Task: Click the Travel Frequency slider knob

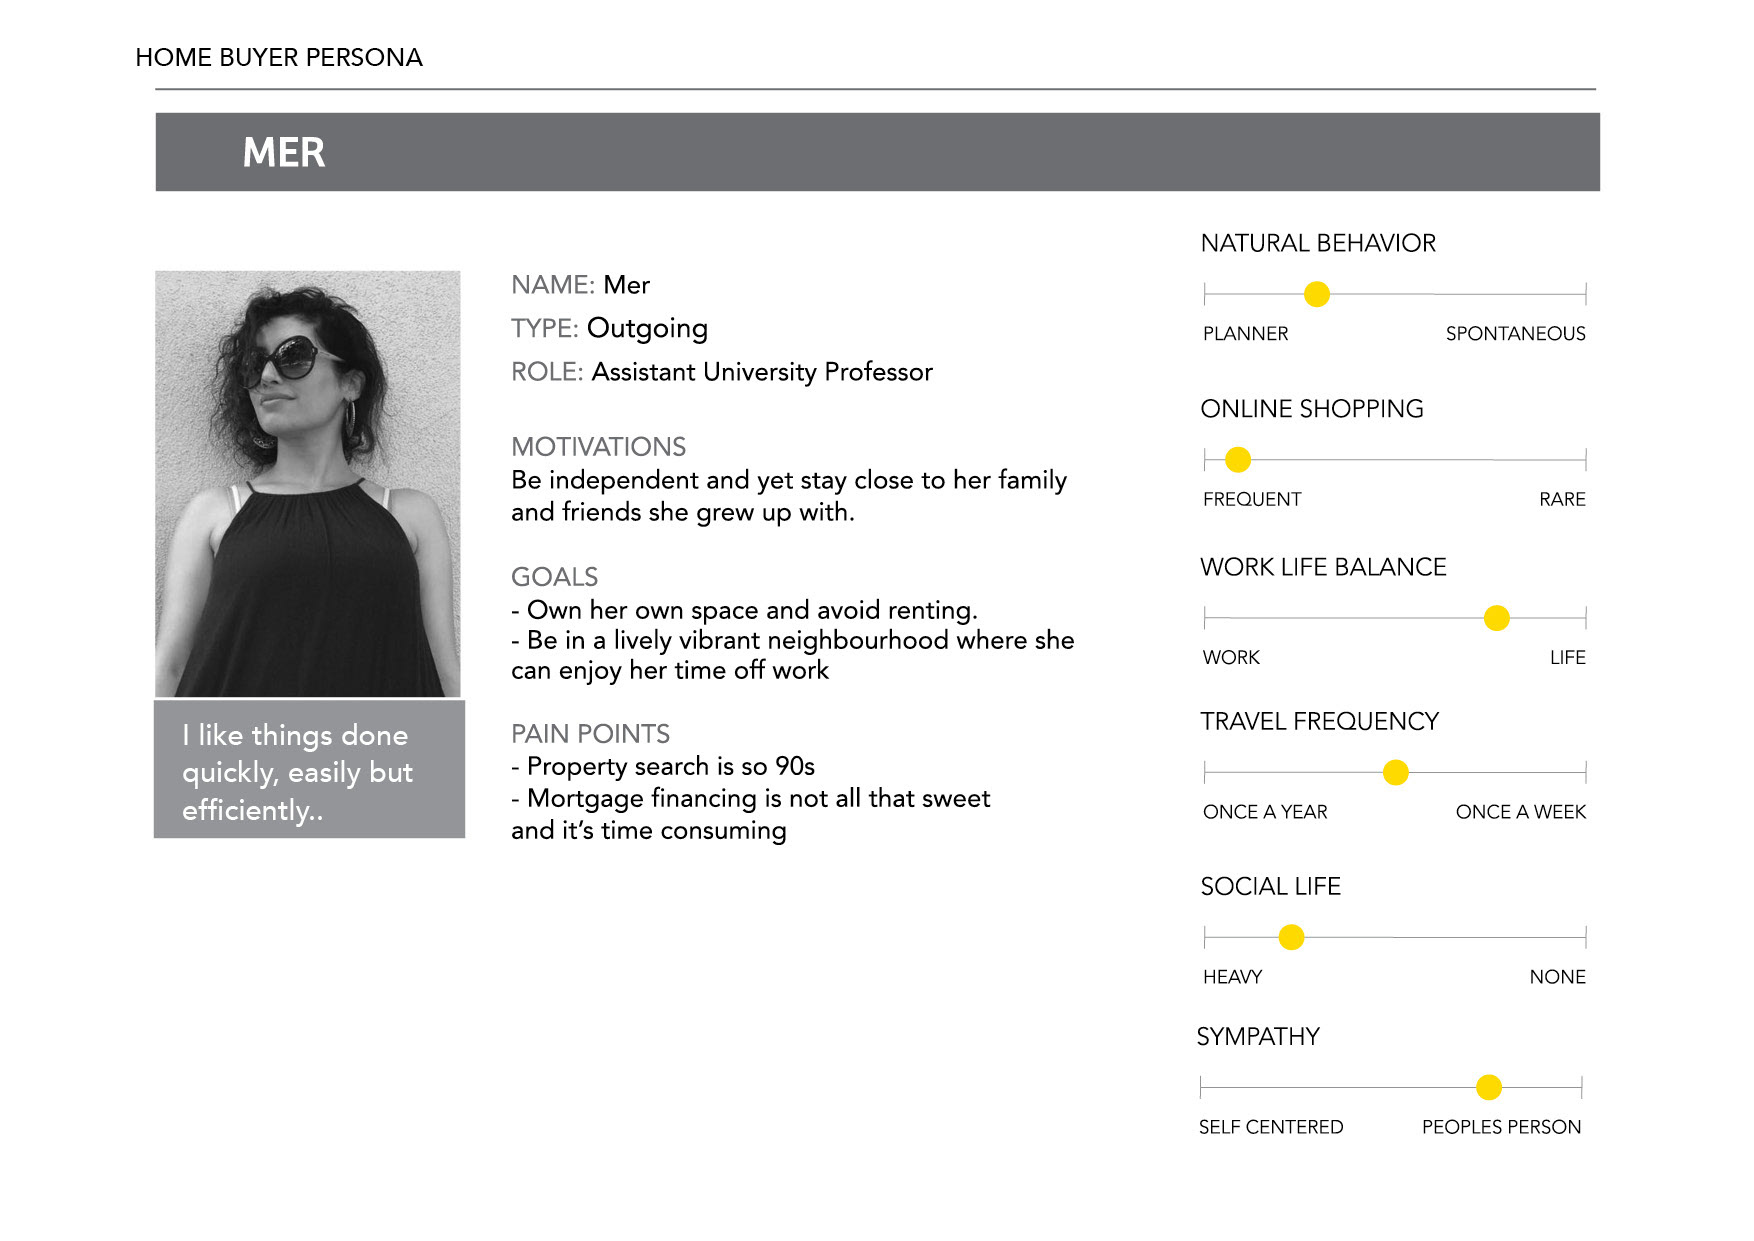Action: (x=1395, y=772)
